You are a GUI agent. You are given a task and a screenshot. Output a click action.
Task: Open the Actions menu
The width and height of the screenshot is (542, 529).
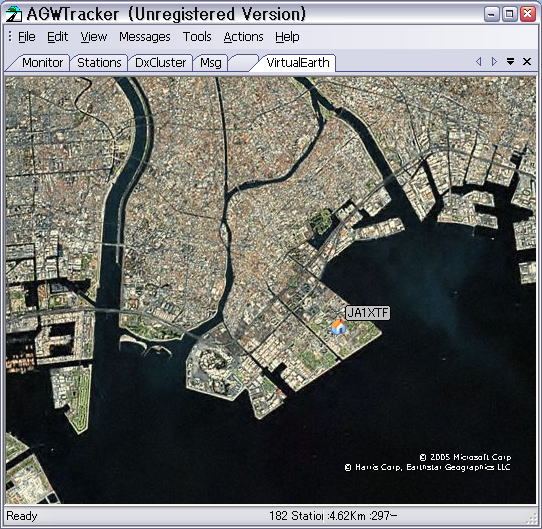243,37
